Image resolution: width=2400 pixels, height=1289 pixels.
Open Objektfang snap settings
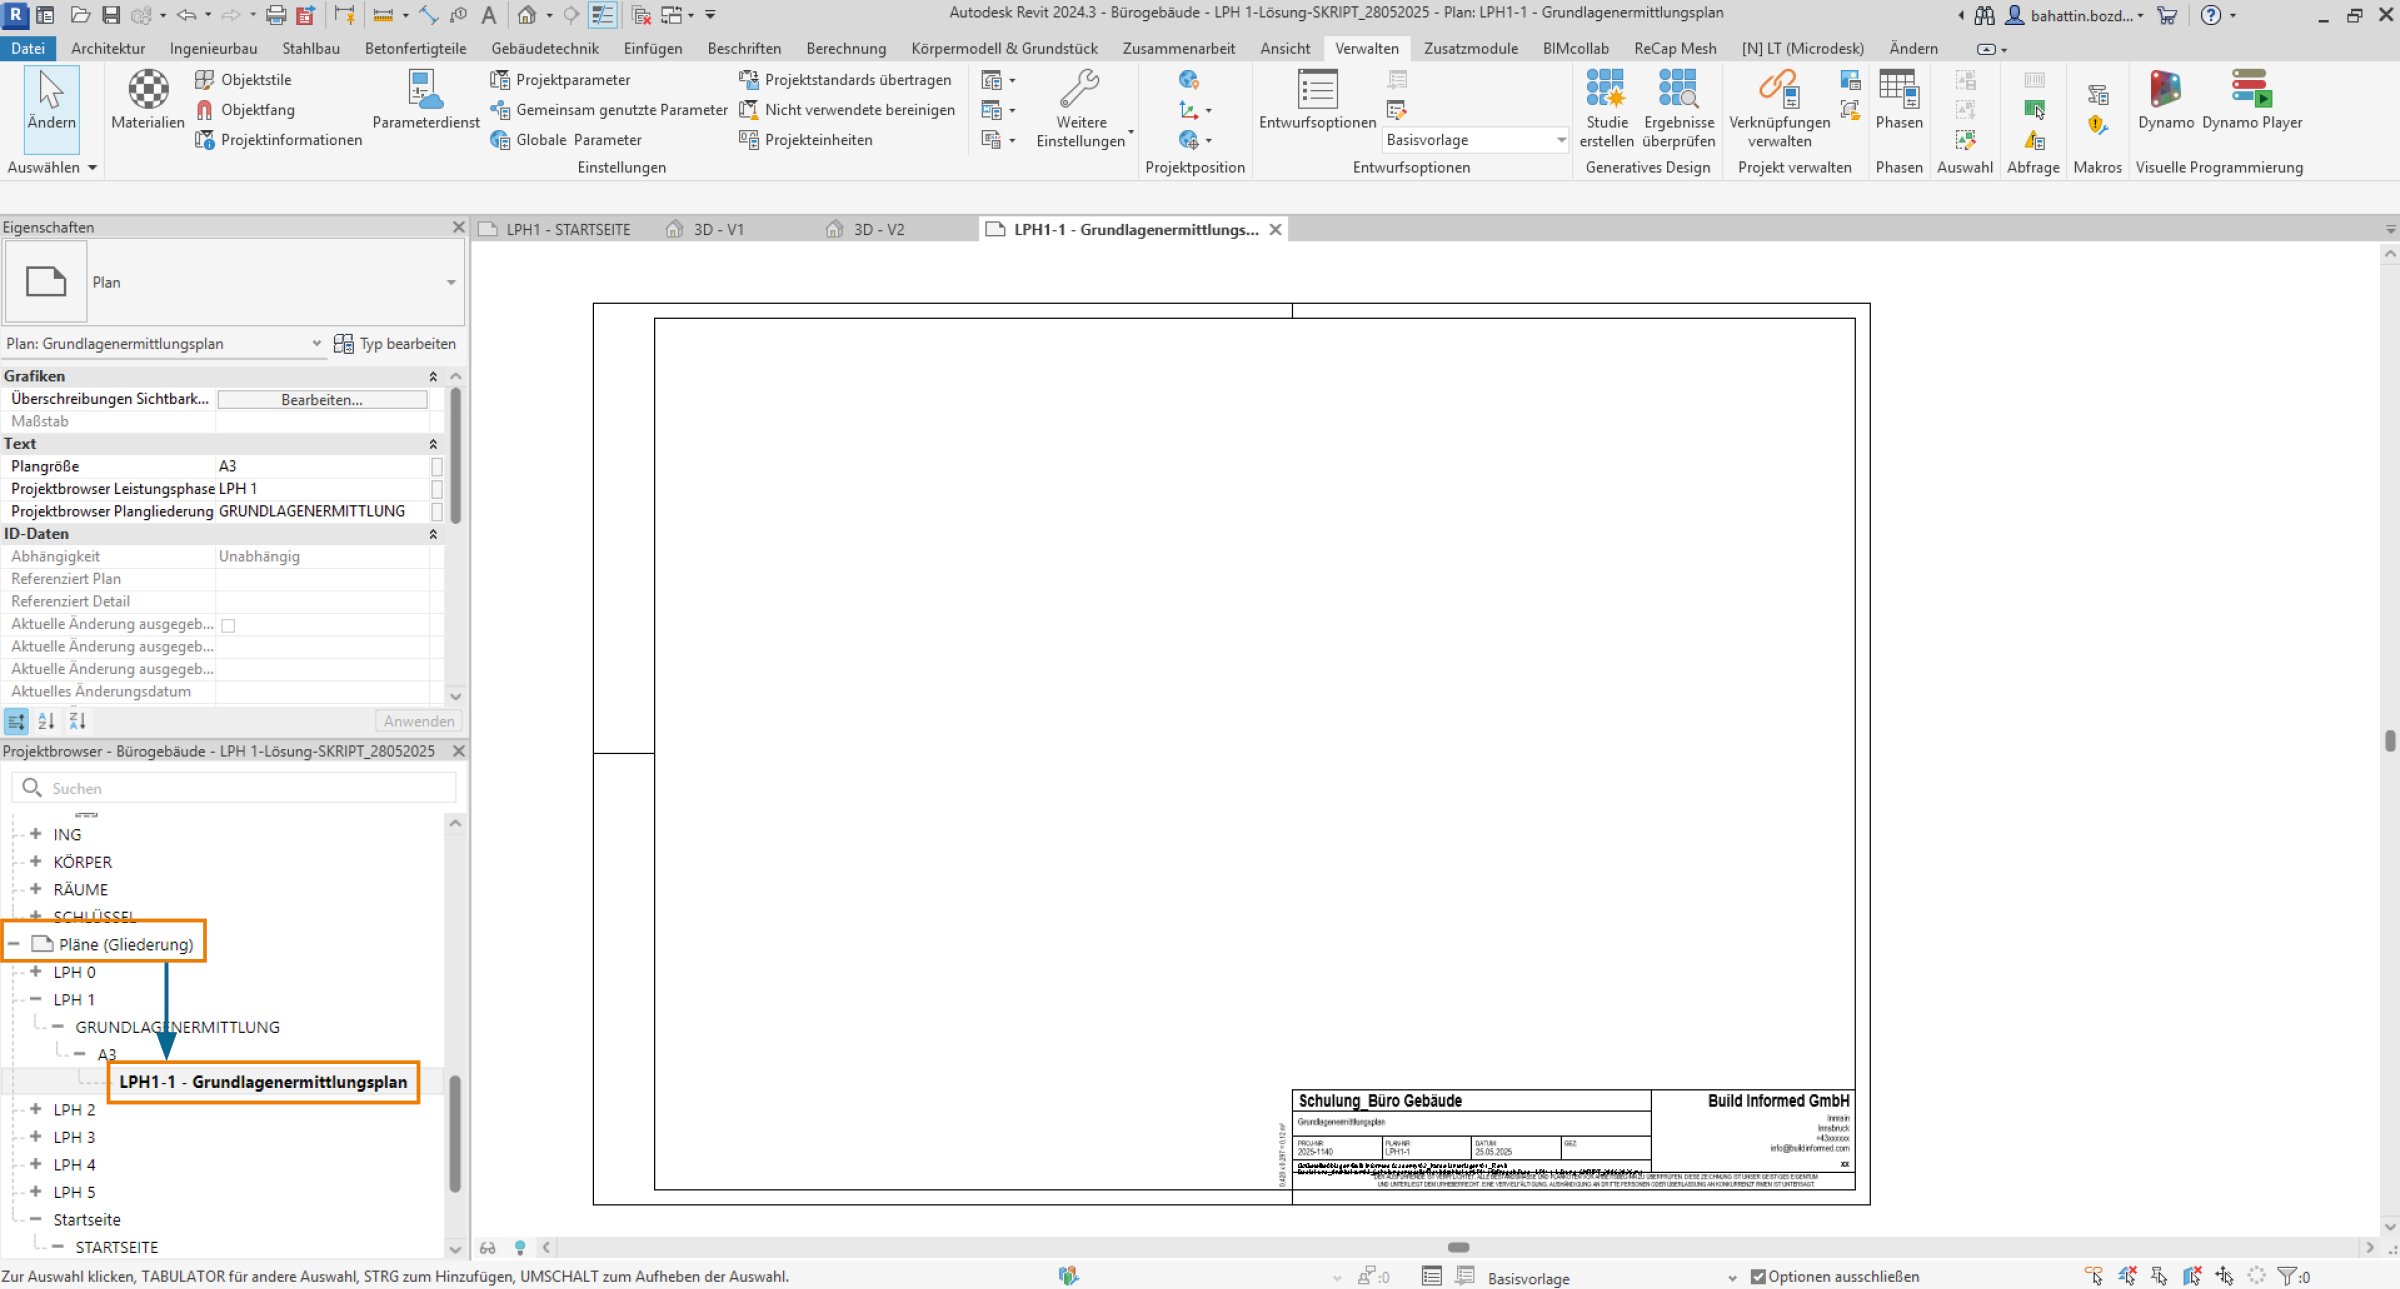pyautogui.click(x=244, y=110)
